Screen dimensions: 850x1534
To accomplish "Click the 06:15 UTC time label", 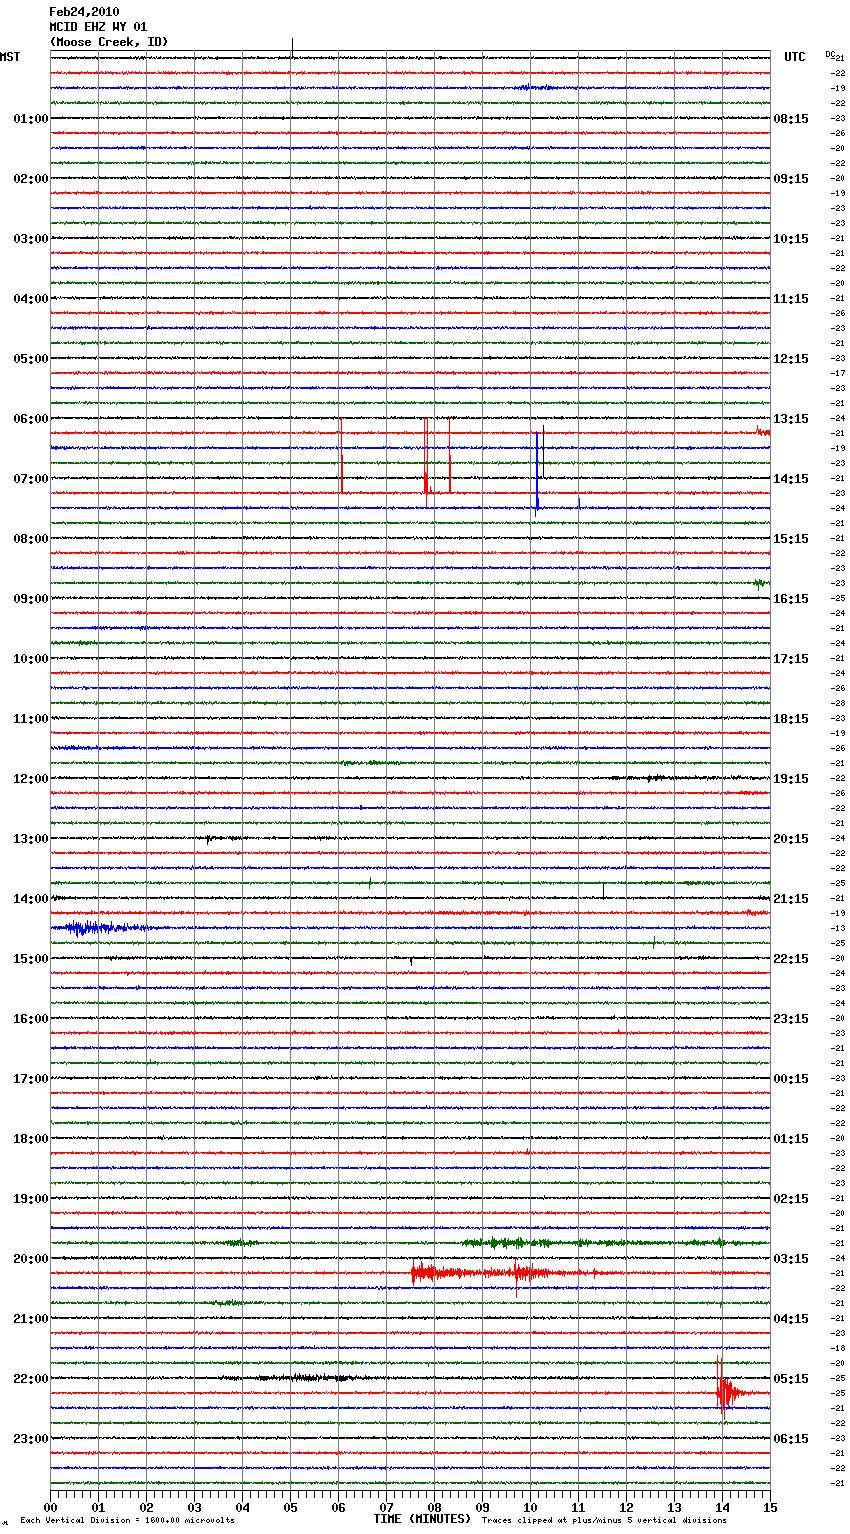I will [791, 1439].
